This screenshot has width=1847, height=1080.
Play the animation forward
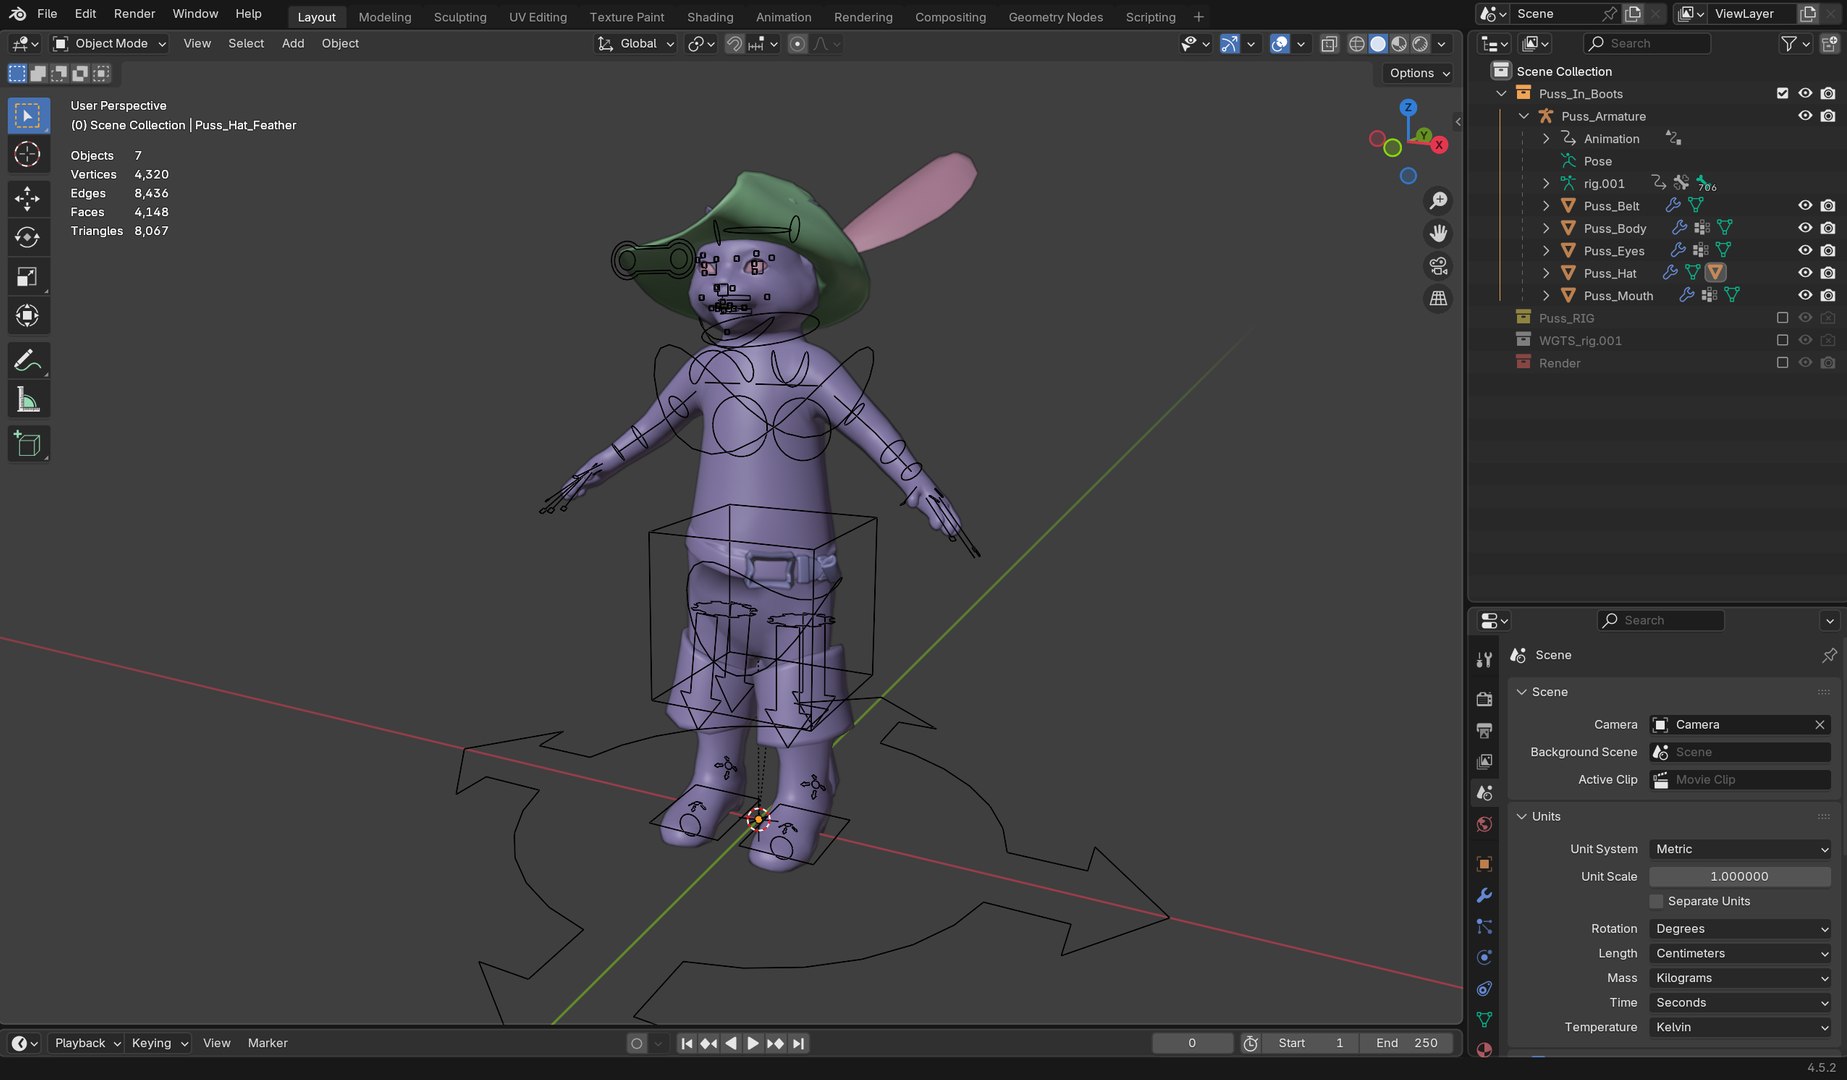[753, 1043]
